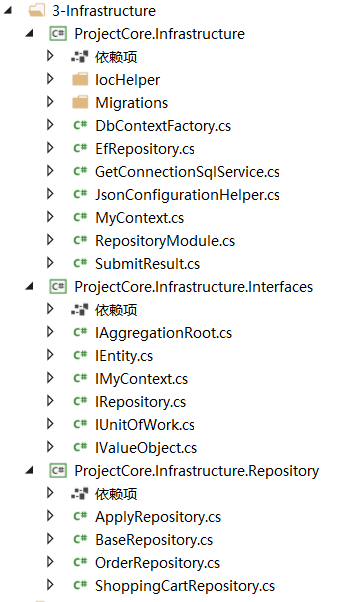Expand the IocHelper folder arrow
The width and height of the screenshot is (360, 602).
(x=50, y=79)
